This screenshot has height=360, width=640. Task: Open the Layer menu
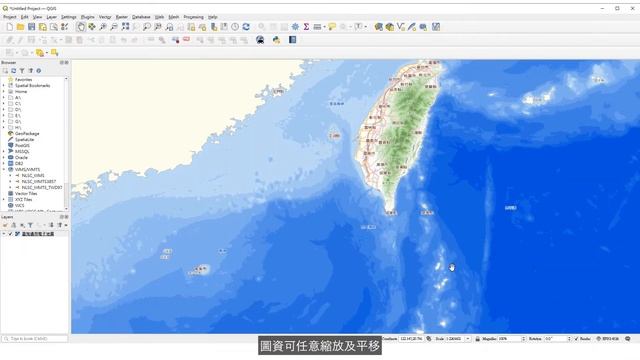51,17
